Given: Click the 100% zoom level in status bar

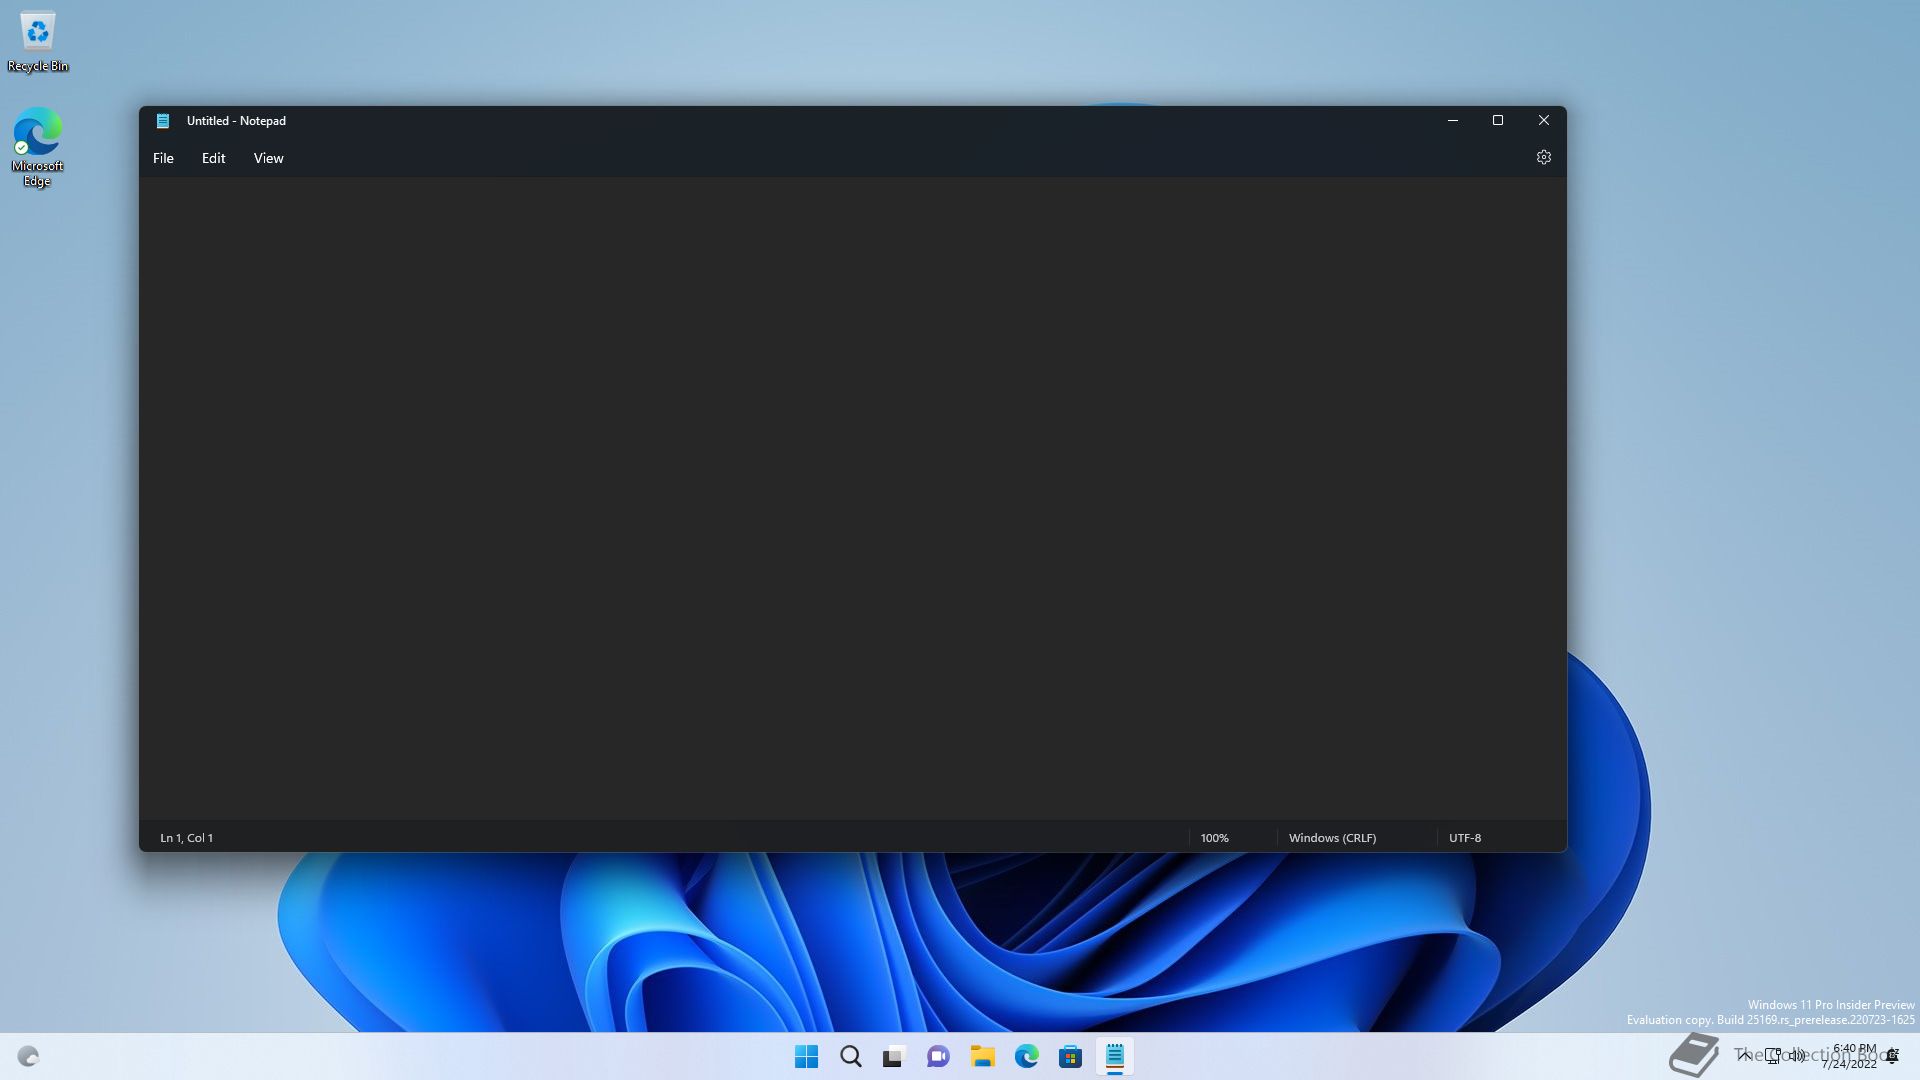Looking at the screenshot, I should pyautogui.click(x=1214, y=838).
